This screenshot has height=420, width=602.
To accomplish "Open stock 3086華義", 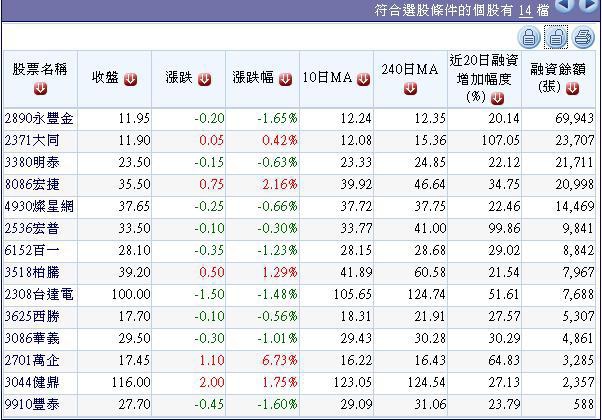I will point(32,338).
